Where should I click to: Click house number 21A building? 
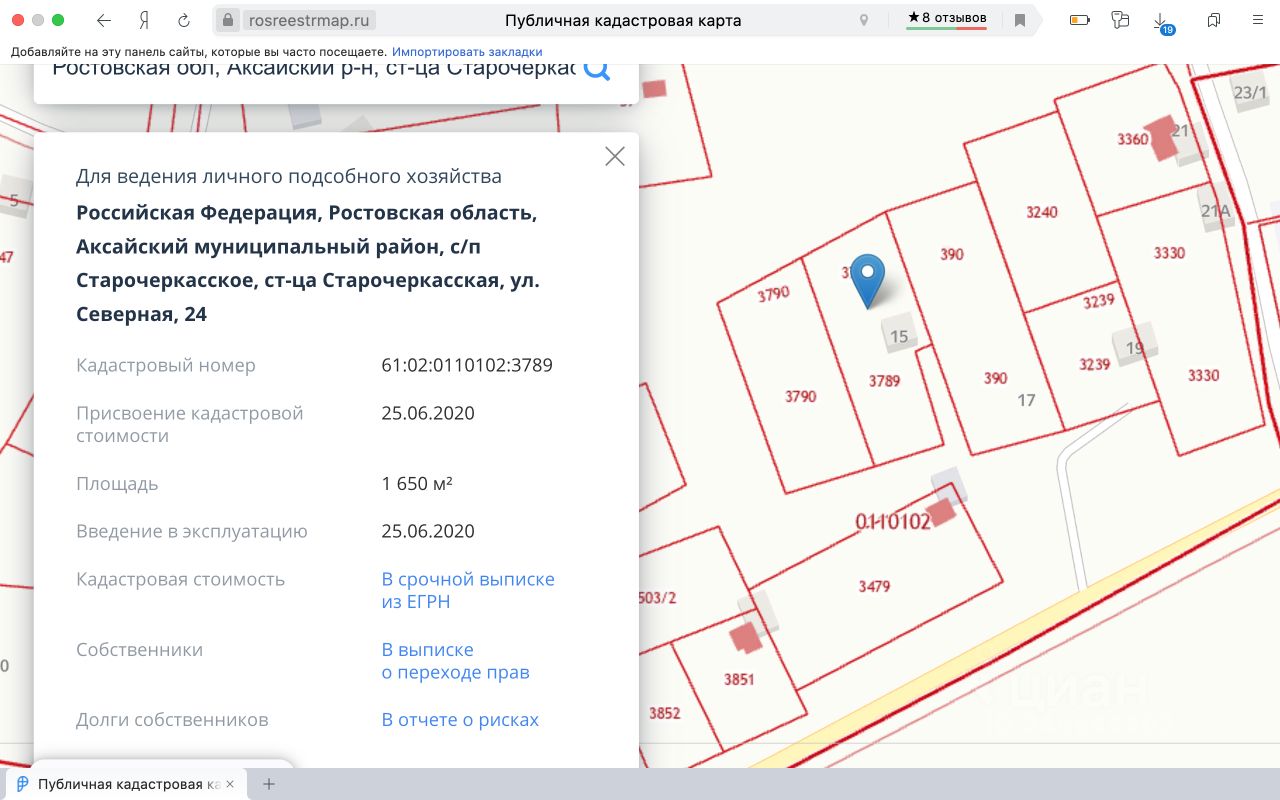tap(1216, 209)
